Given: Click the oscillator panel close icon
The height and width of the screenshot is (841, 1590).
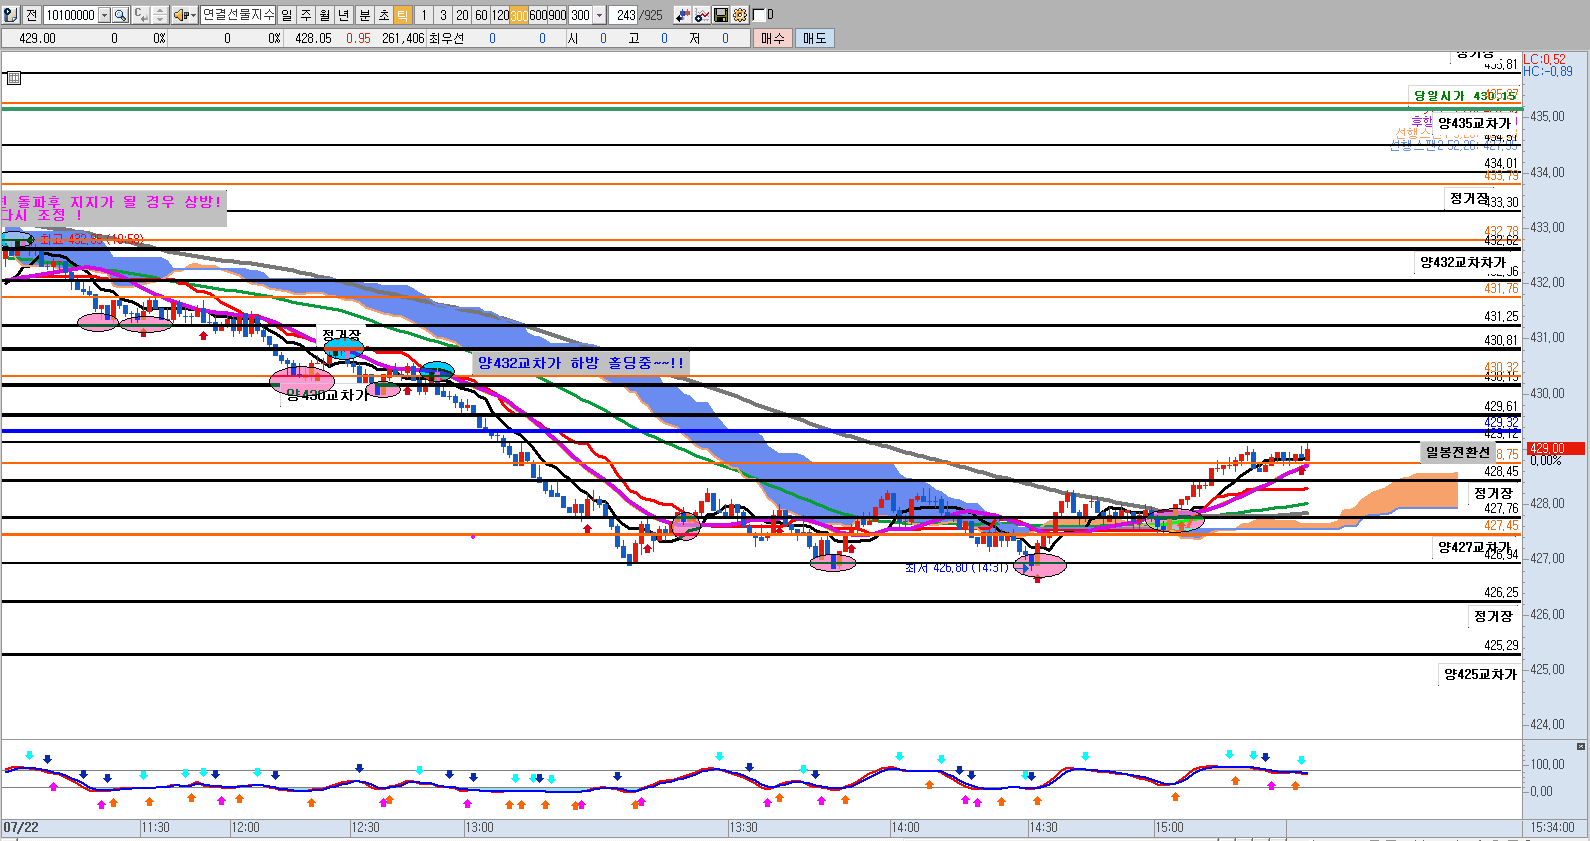Looking at the screenshot, I should [1581, 746].
